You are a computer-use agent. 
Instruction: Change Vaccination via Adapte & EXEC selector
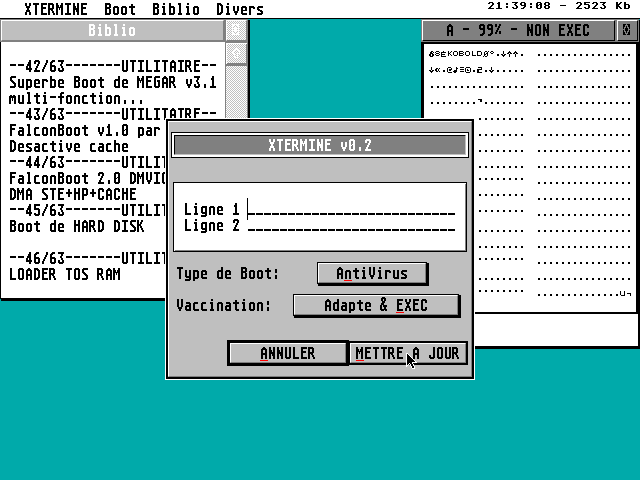(376, 305)
